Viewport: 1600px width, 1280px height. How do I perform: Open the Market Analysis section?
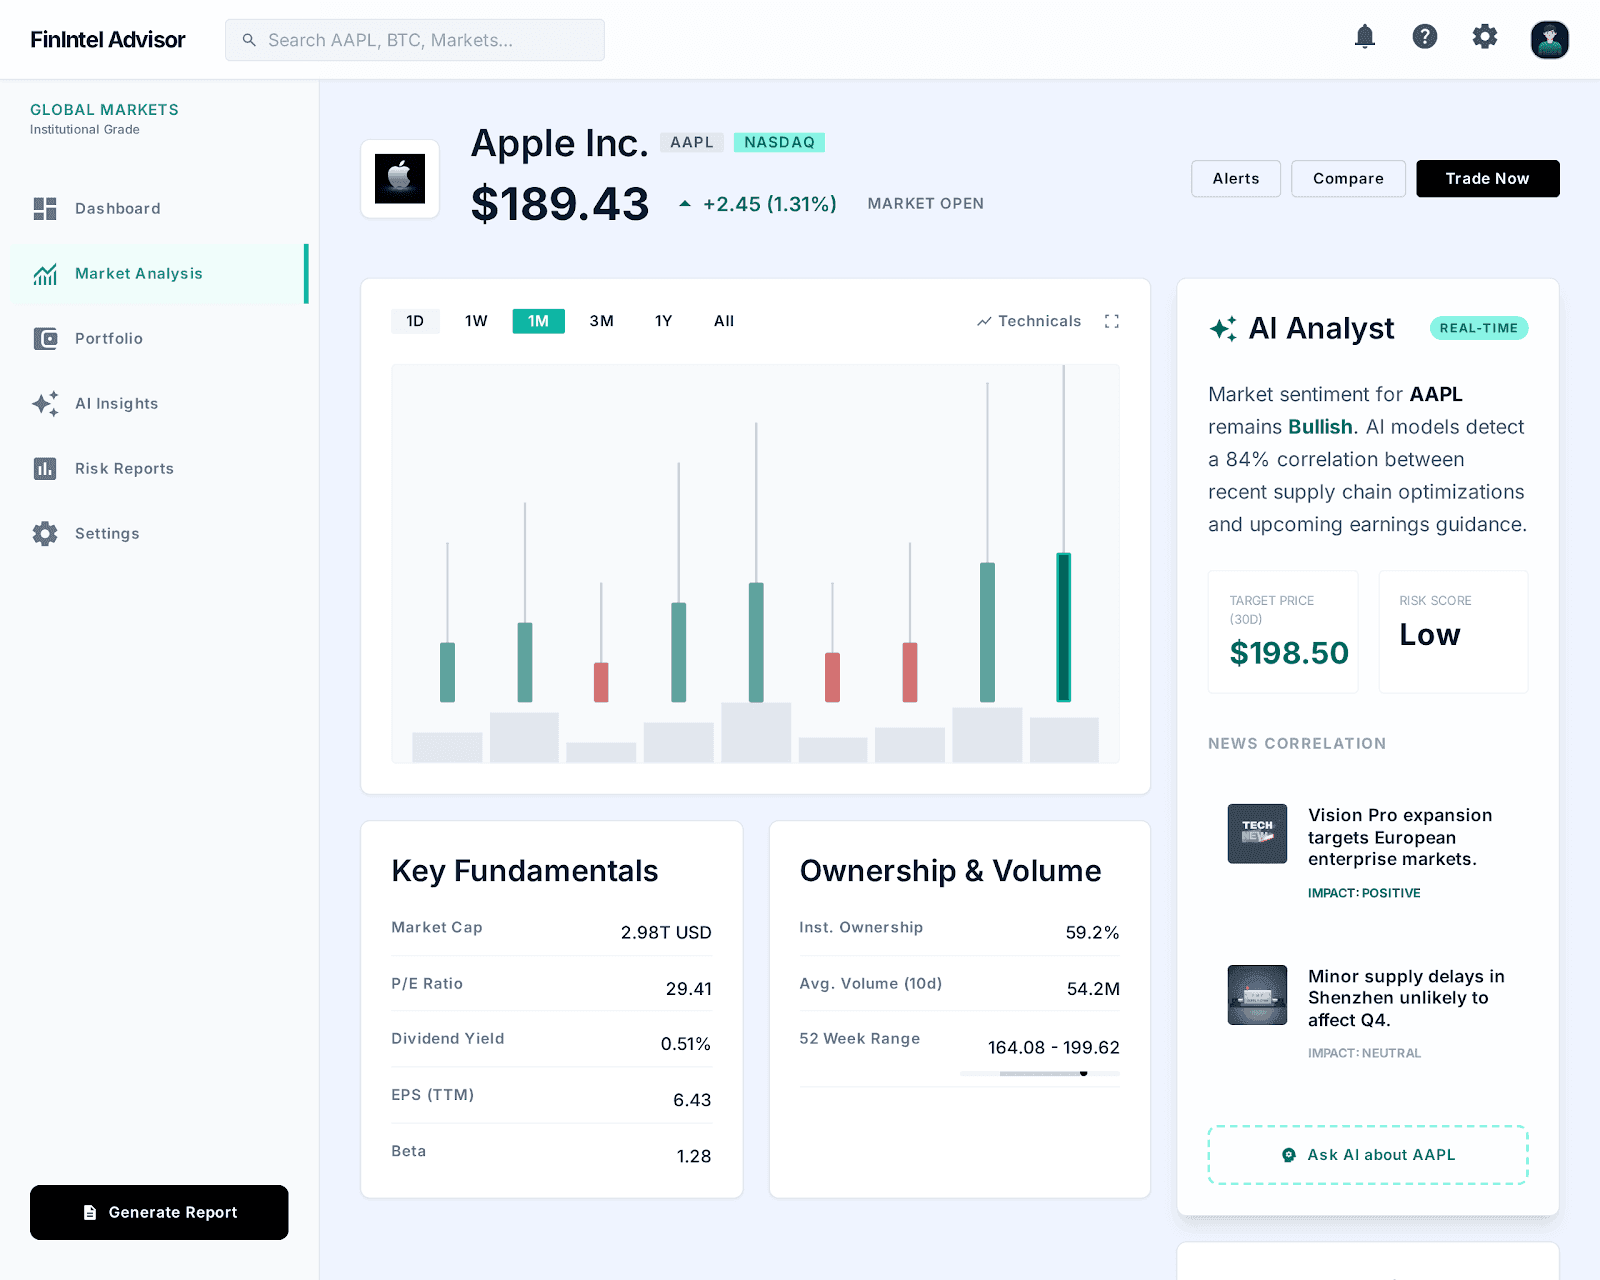click(x=160, y=274)
